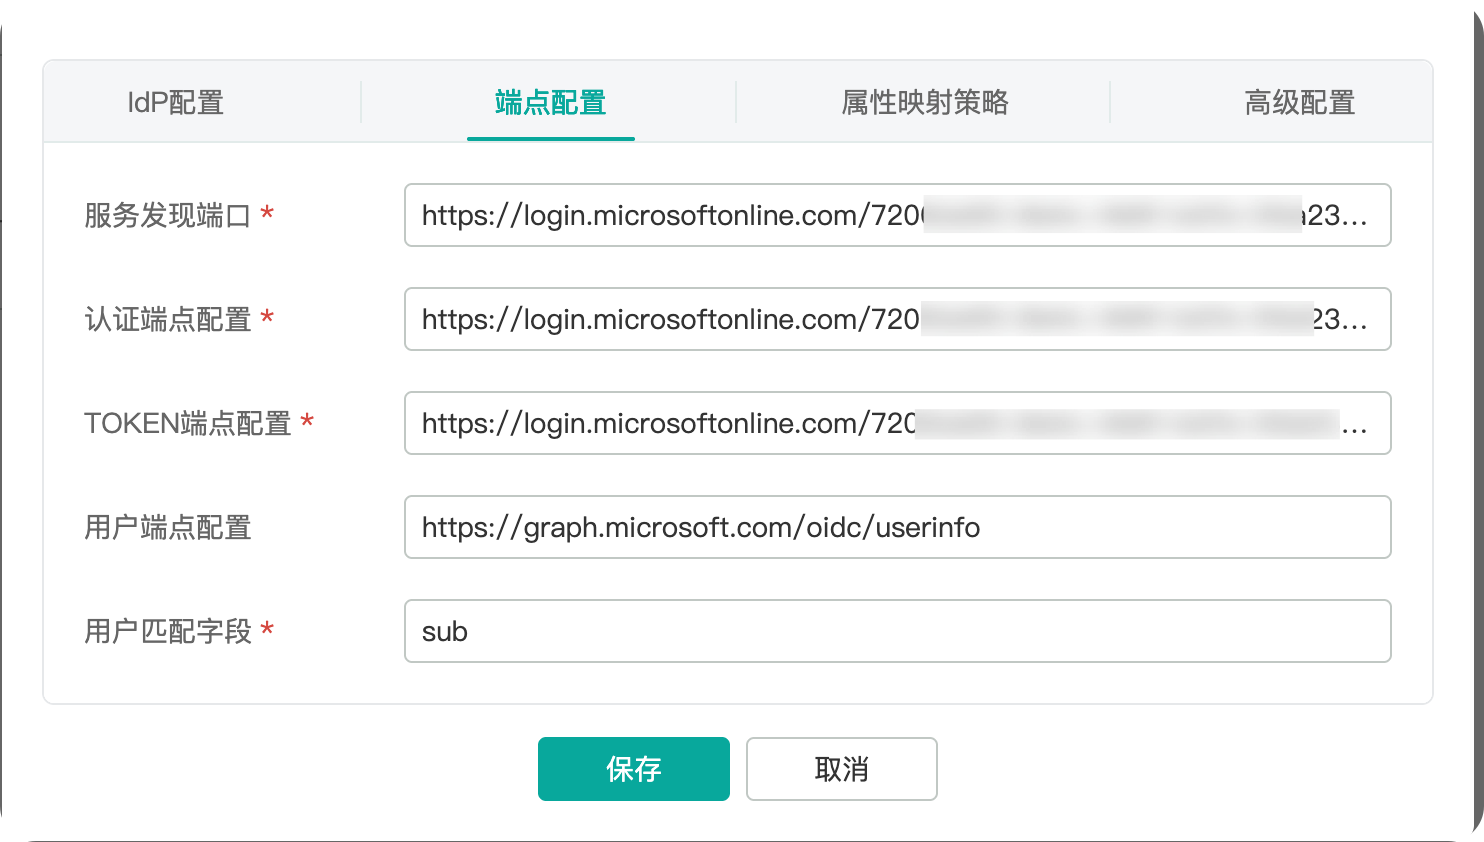Click the 取消 button to cancel
The height and width of the screenshot is (842, 1484).
(x=841, y=768)
